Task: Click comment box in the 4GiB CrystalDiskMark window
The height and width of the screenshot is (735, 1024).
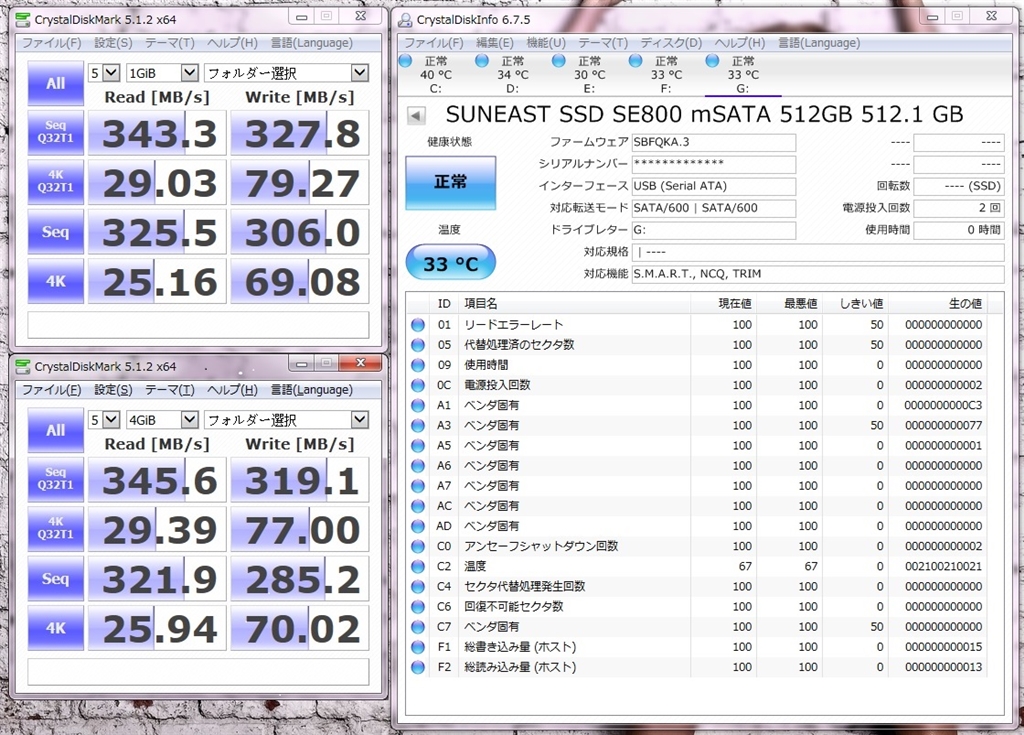Action: [198, 672]
